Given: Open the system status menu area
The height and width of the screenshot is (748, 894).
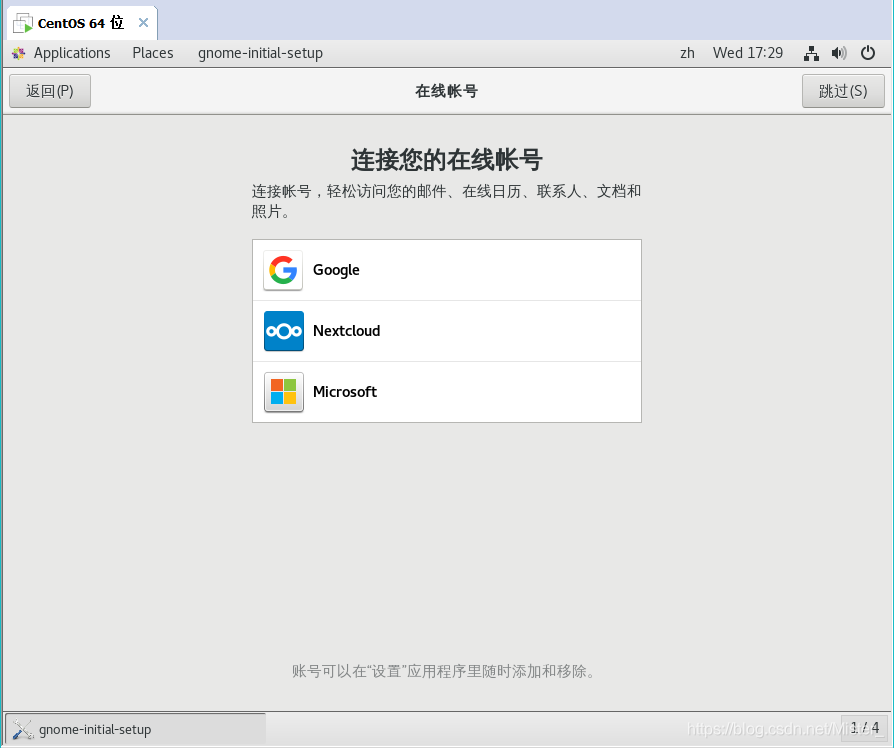Looking at the screenshot, I should [838, 53].
